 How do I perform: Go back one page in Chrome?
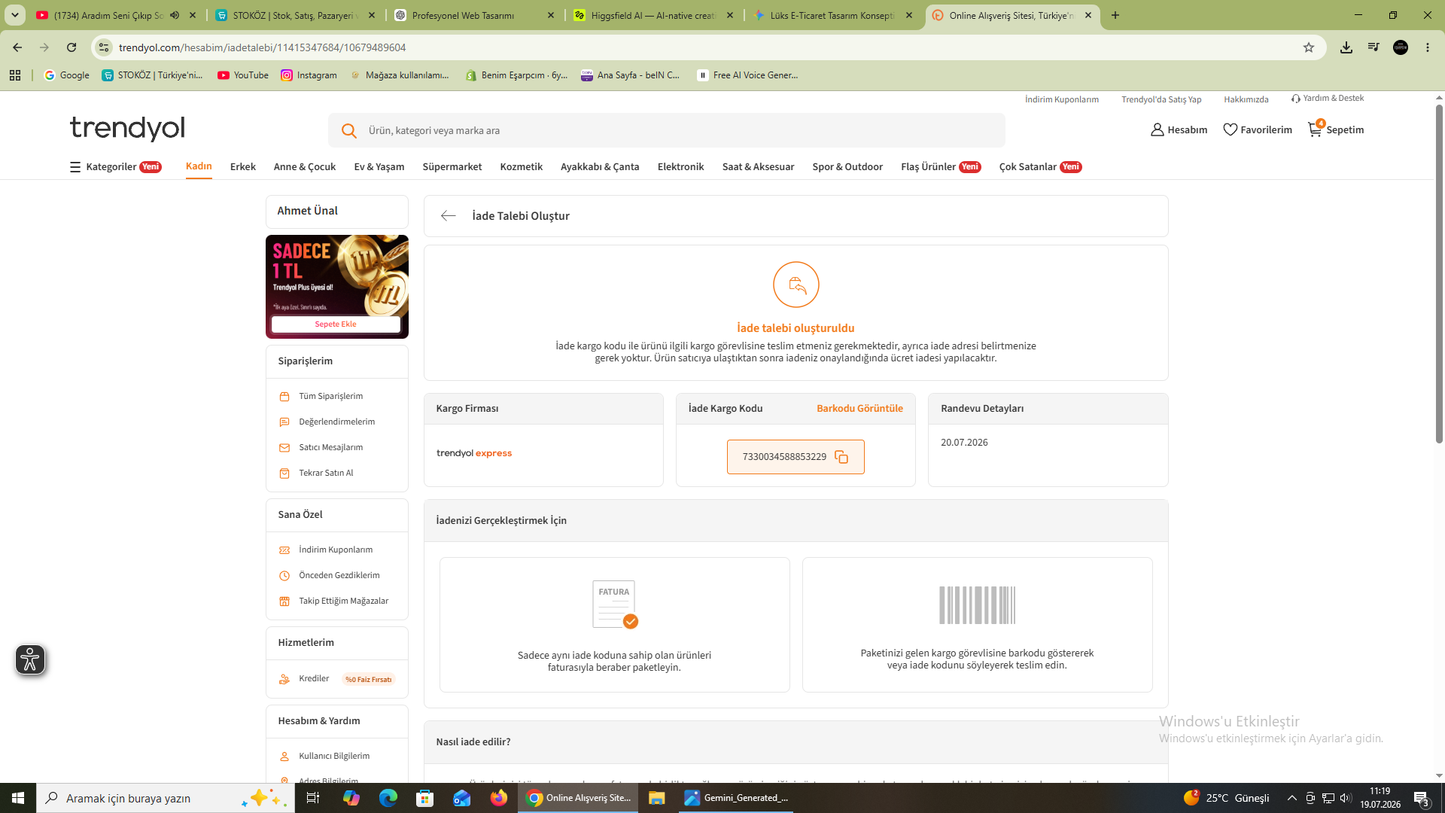pyautogui.click(x=17, y=47)
